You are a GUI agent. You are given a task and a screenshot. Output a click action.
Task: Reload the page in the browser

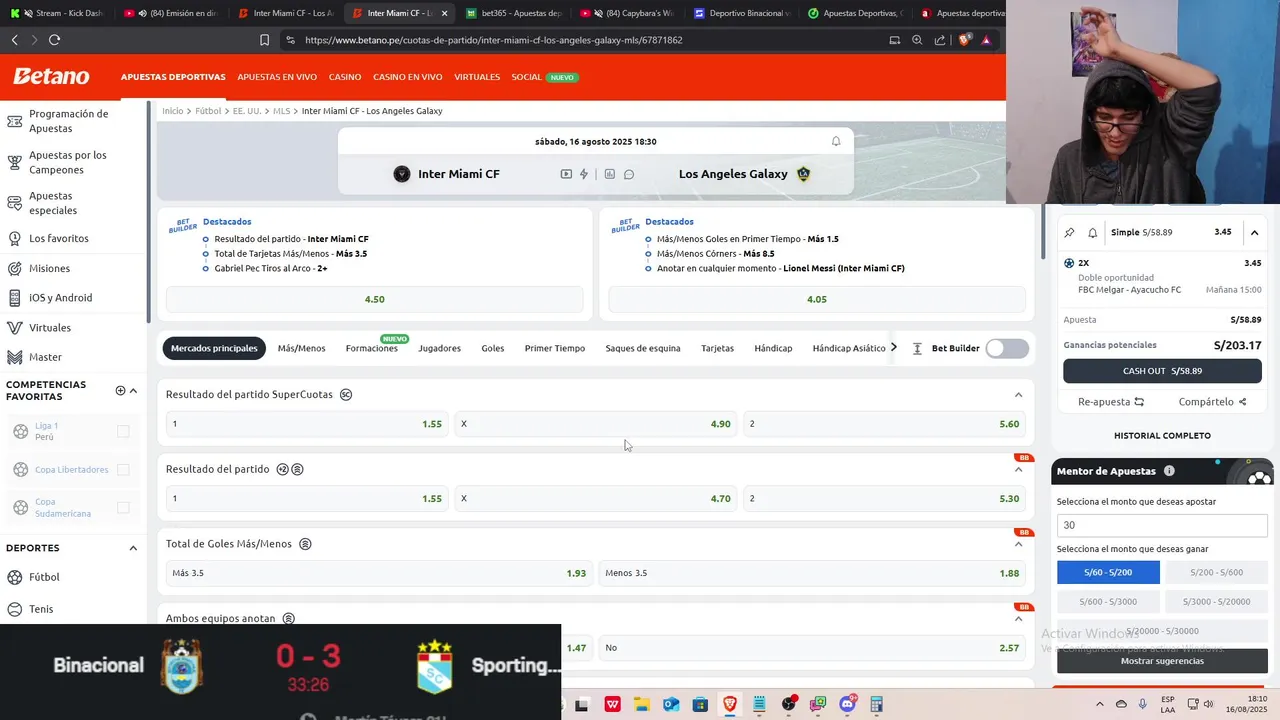(x=54, y=40)
